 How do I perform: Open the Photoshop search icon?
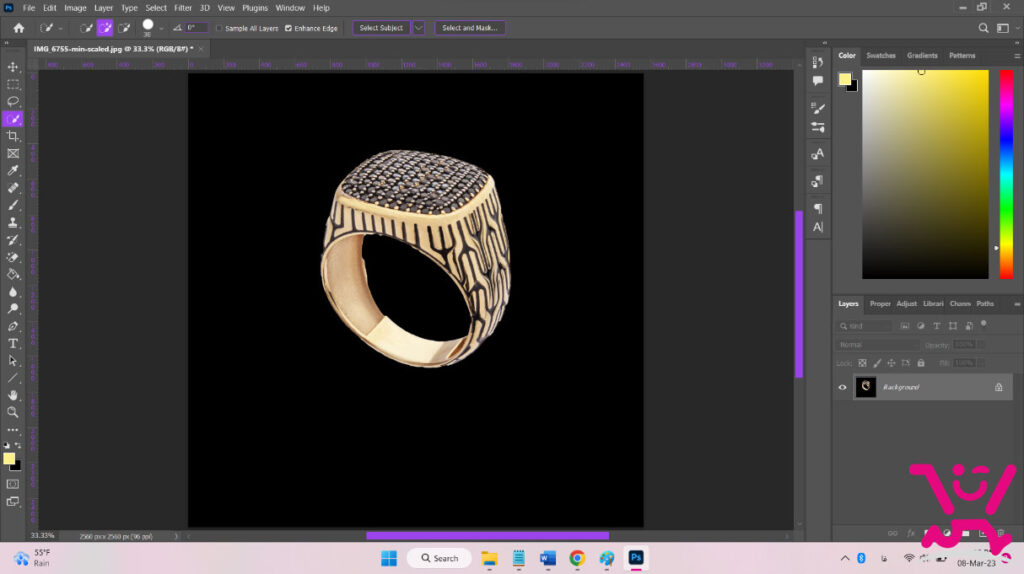point(983,28)
